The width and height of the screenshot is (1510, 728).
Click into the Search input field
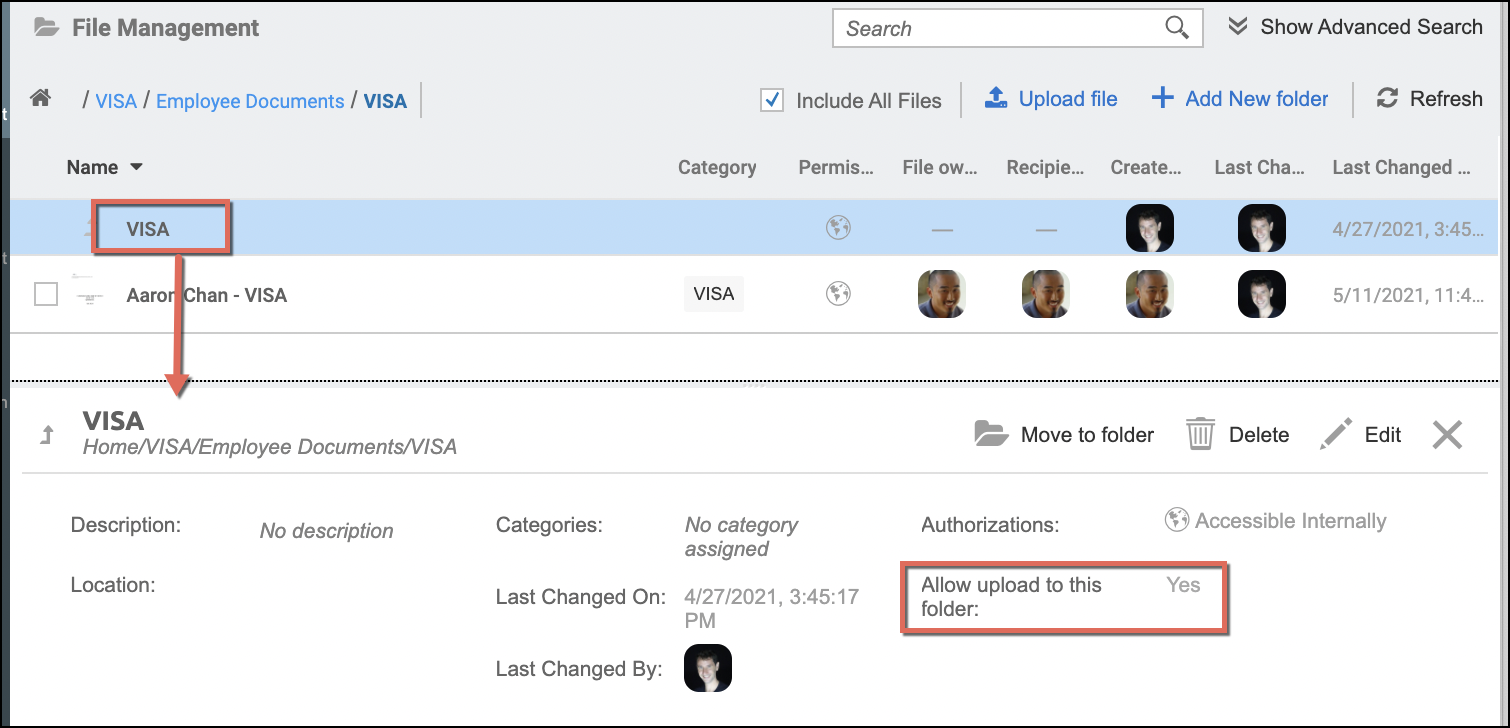click(x=1000, y=28)
